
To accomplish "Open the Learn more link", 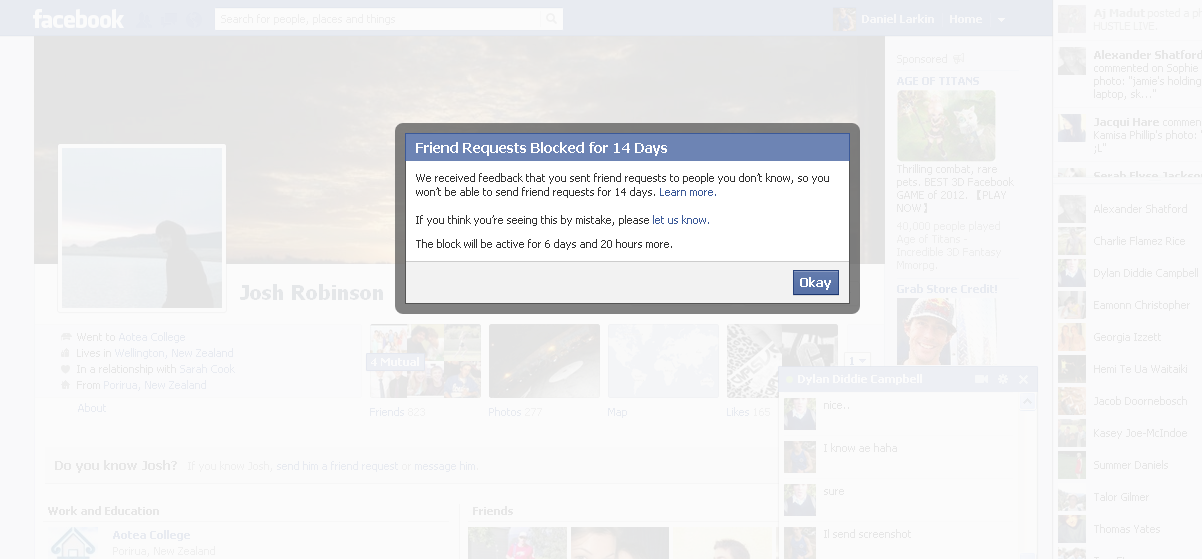I will 687,192.
